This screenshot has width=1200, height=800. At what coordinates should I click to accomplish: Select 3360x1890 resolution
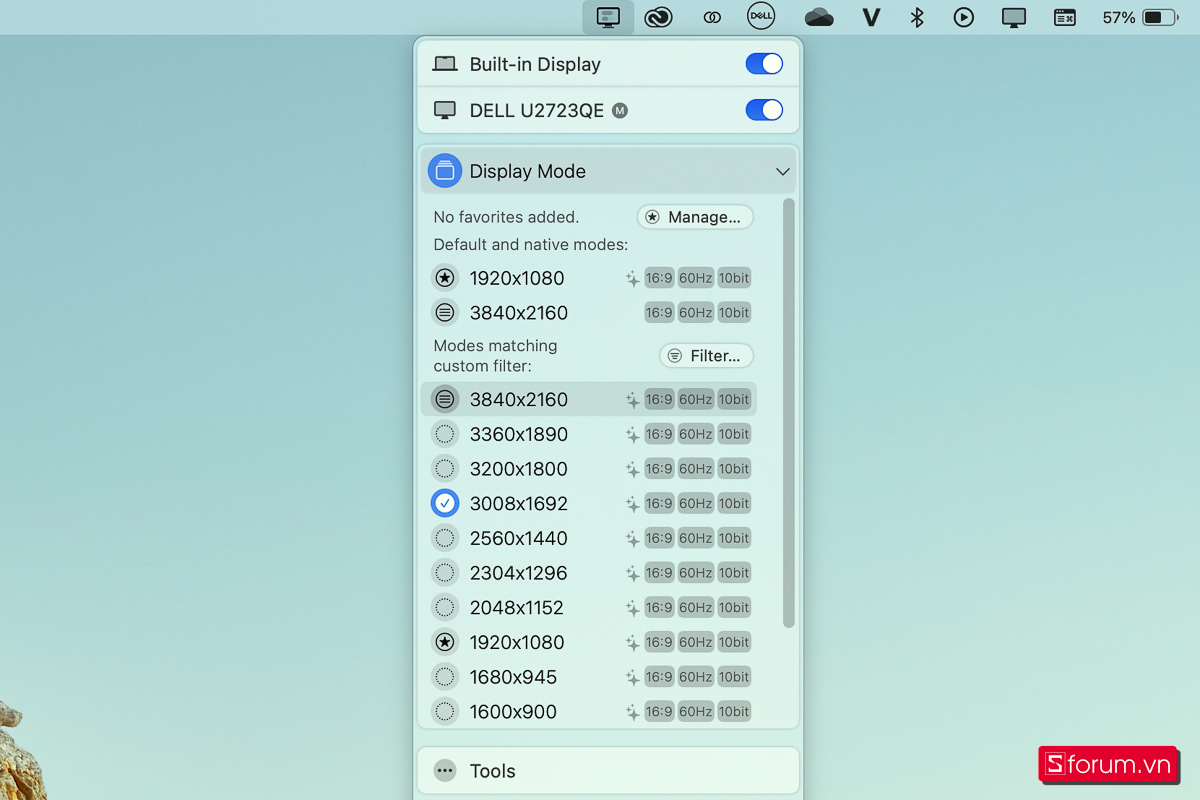[x=588, y=434]
